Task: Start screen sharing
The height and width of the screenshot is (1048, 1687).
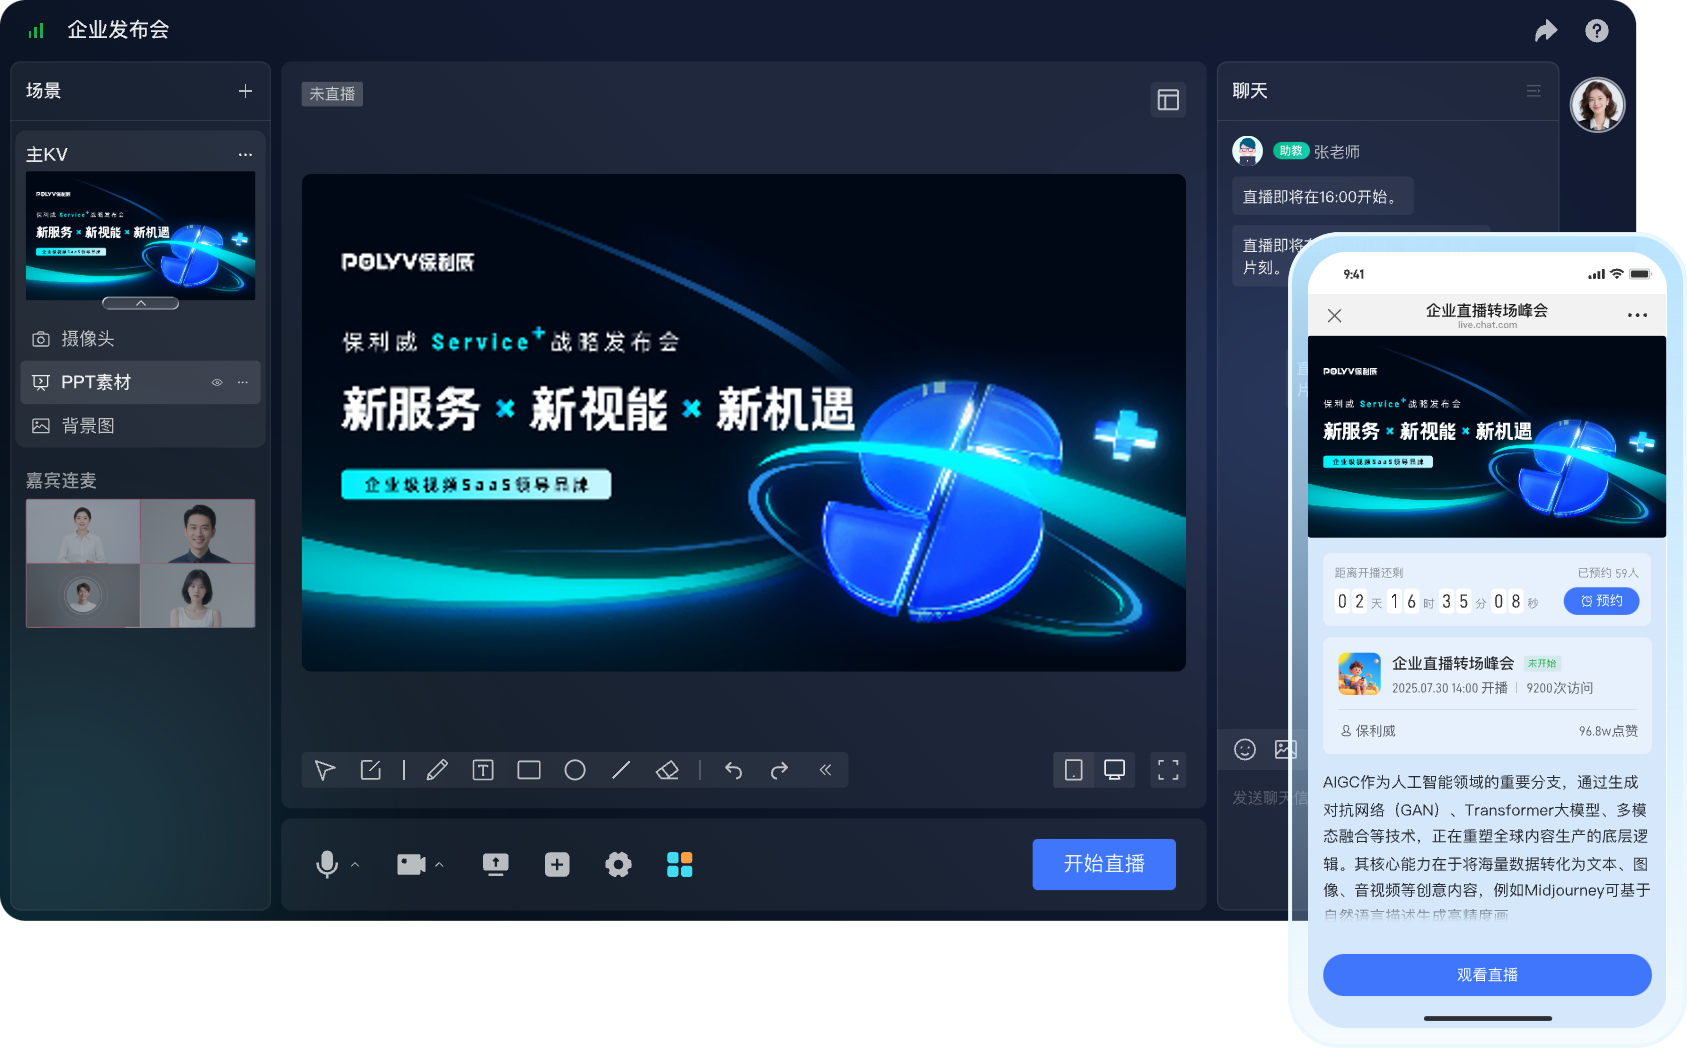Action: (x=495, y=864)
